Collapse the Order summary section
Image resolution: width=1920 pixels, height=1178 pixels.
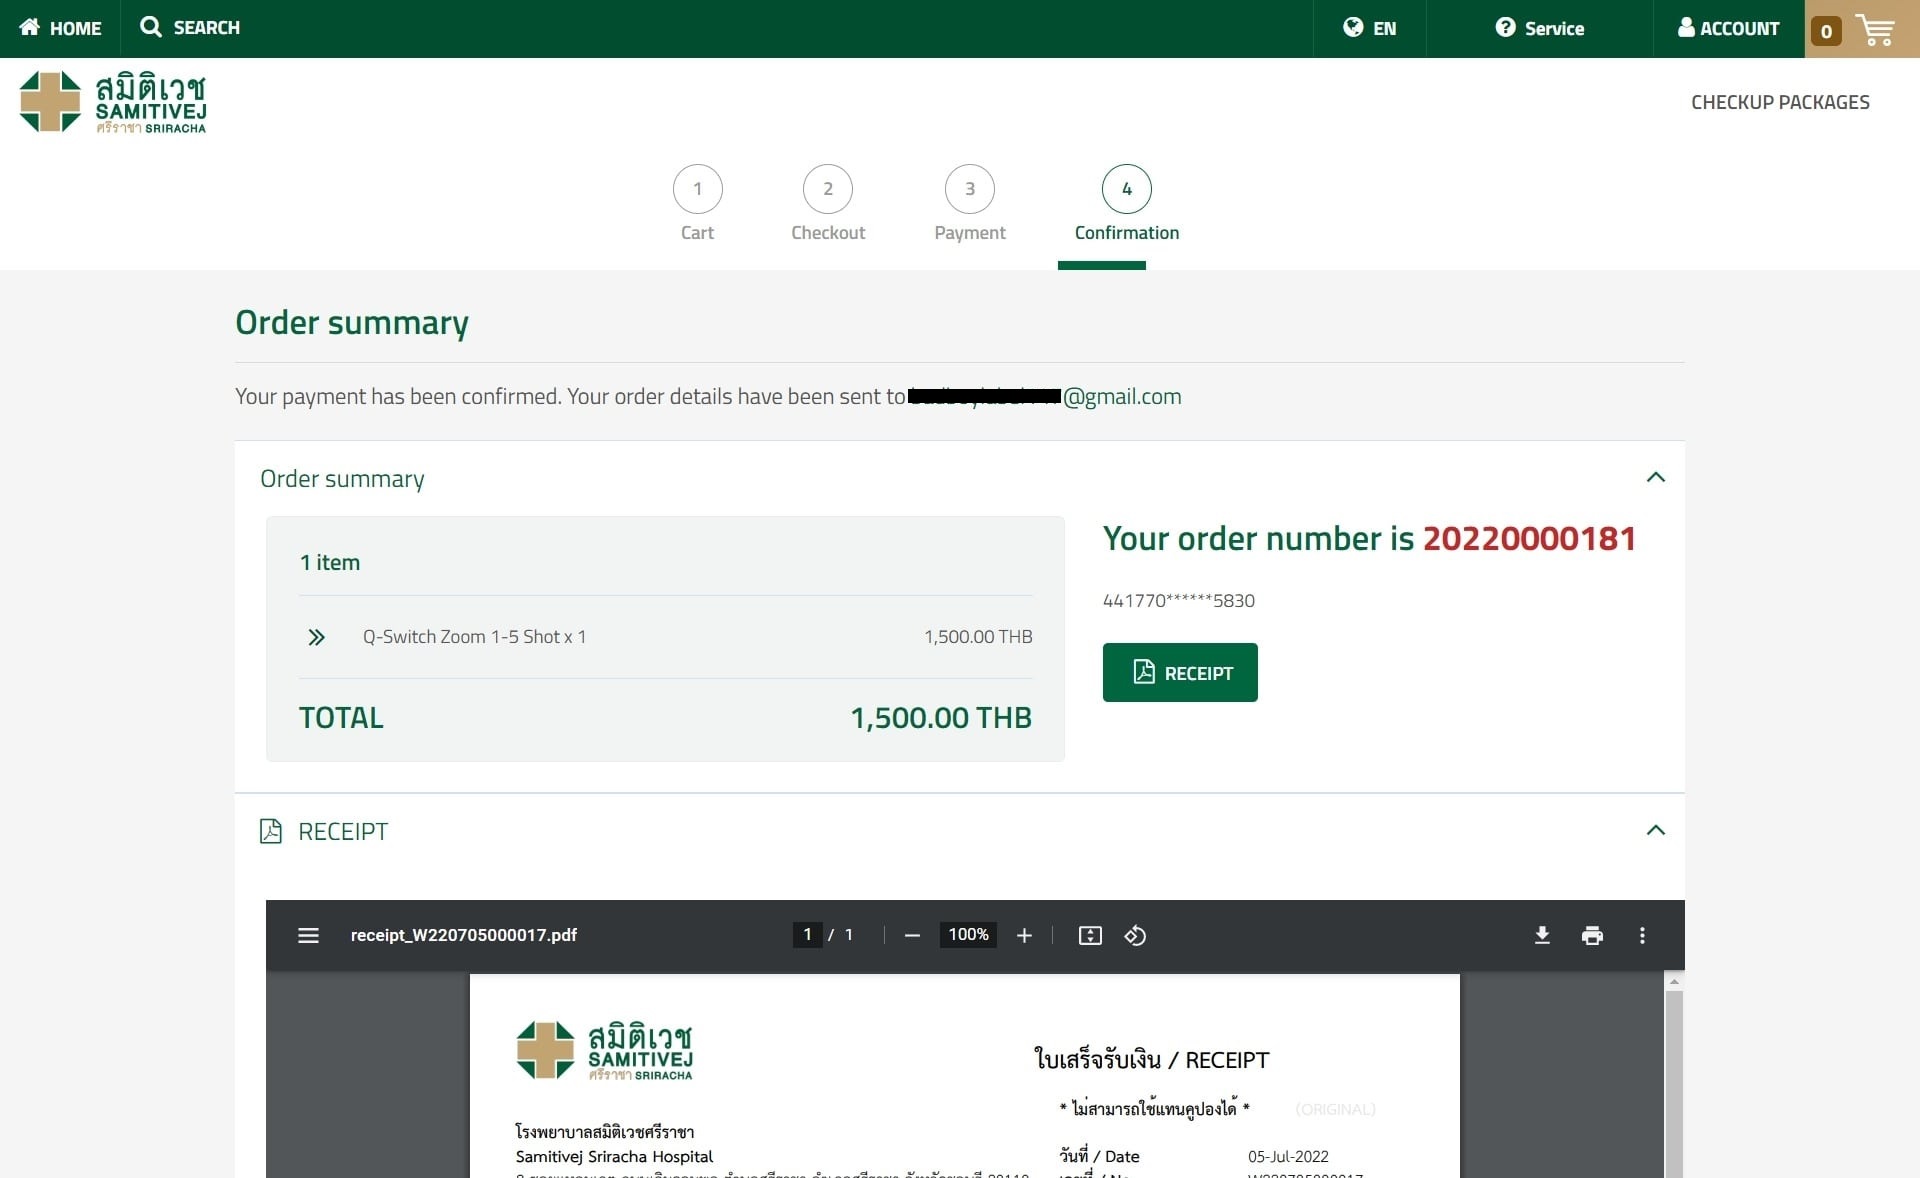pyautogui.click(x=1655, y=477)
